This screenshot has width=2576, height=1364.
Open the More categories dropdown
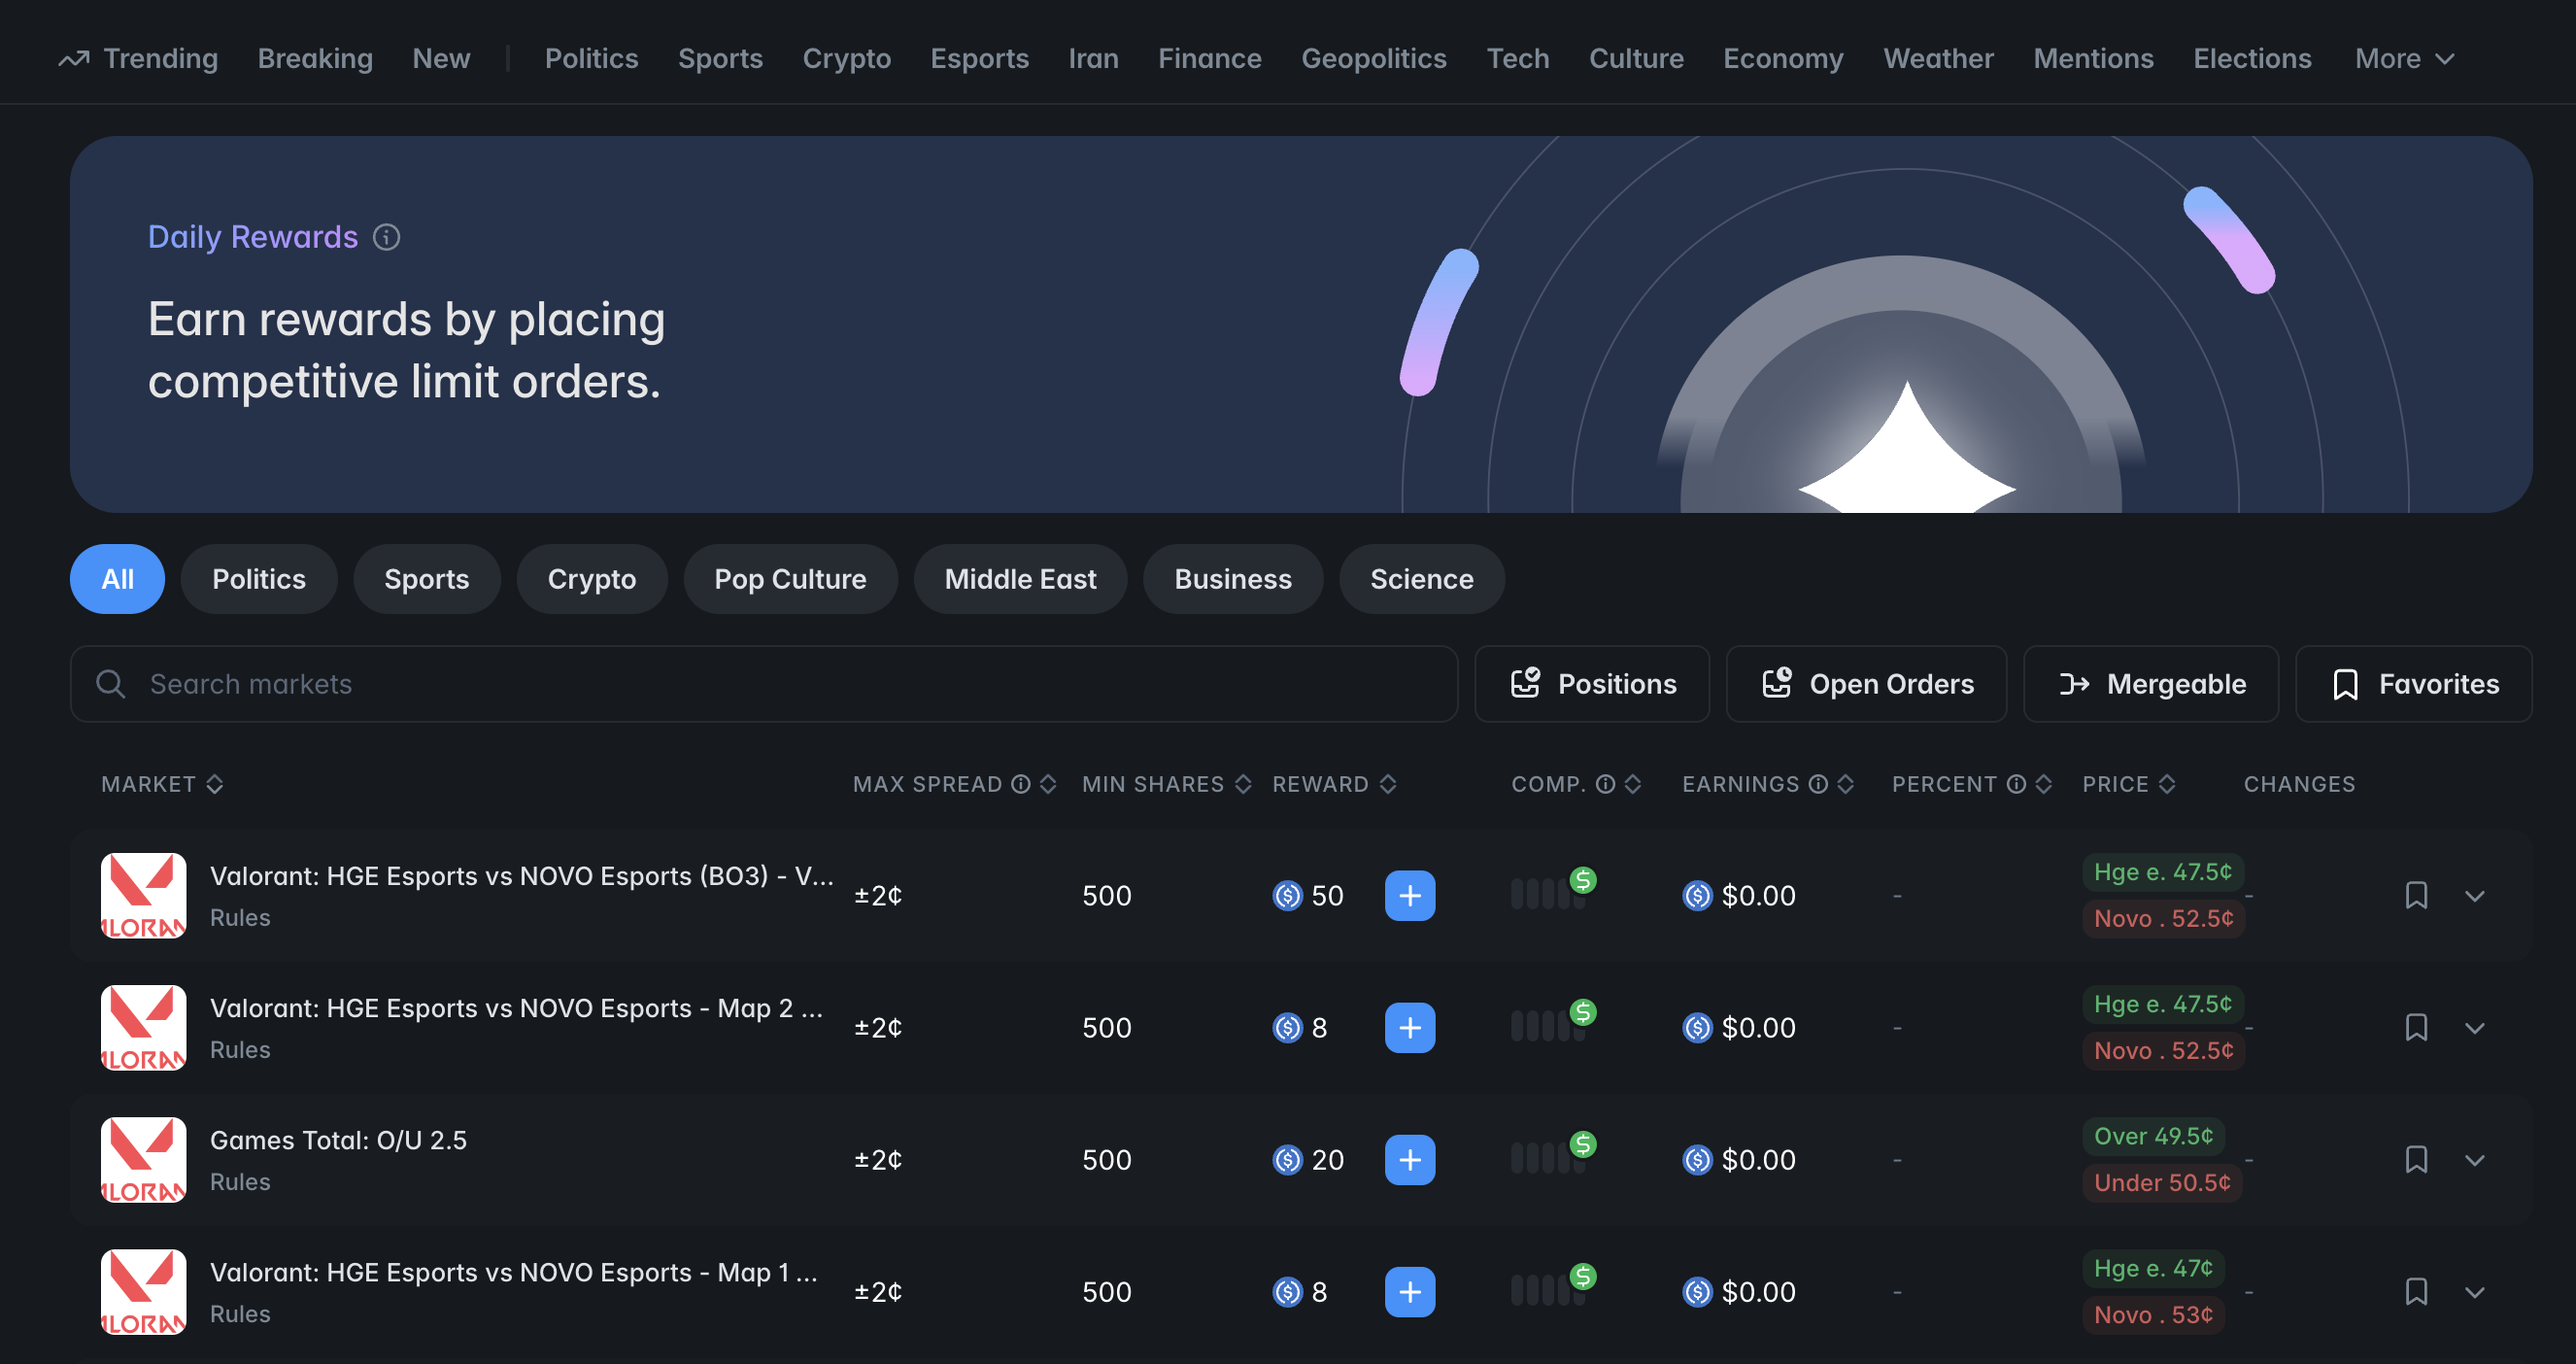pyautogui.click(x=2403, y=59)
